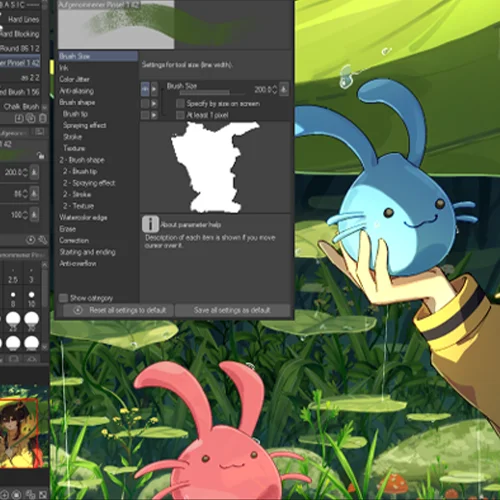Save all settings as default

pos(232,310)
